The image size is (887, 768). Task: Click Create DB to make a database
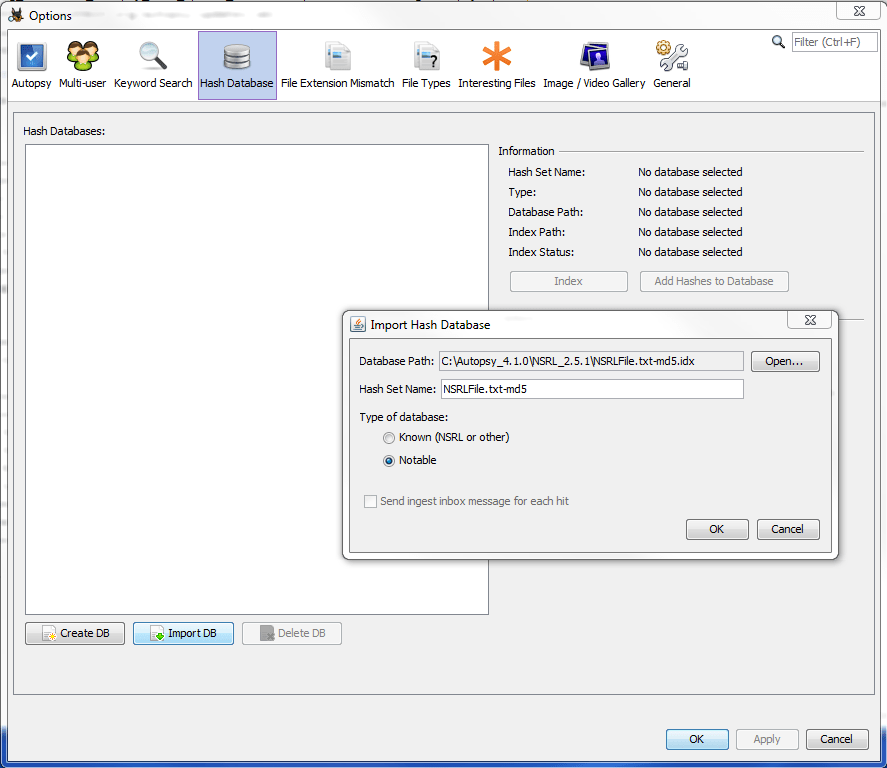coord(74,633)
